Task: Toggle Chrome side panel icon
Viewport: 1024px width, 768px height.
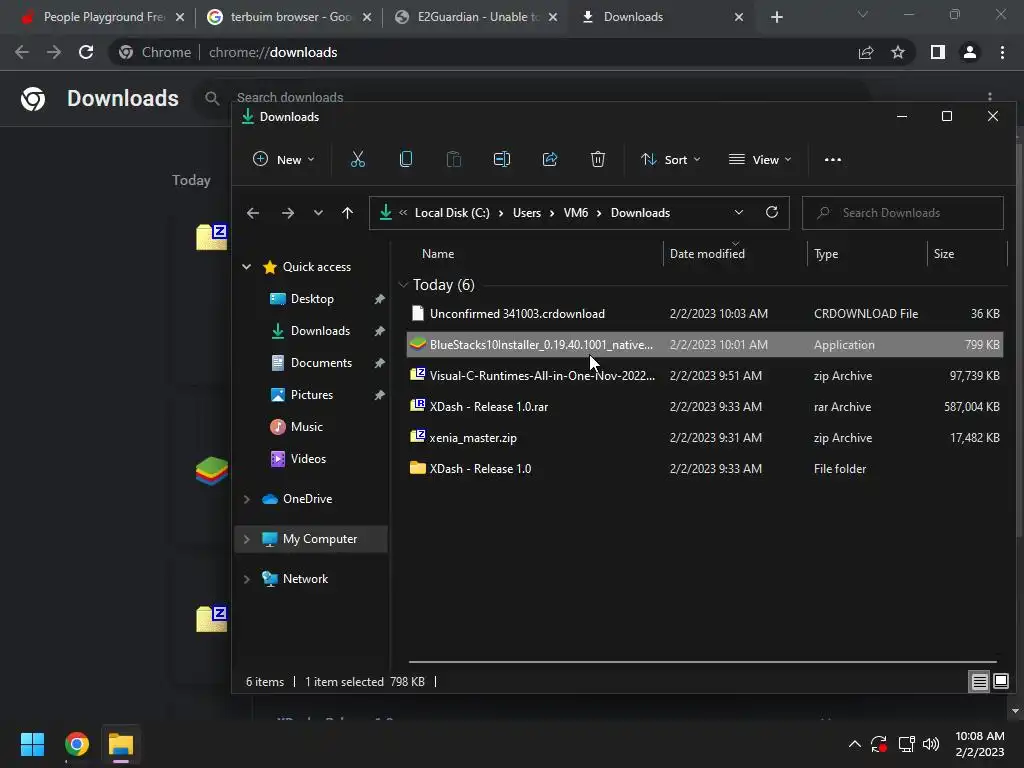Action: click(938, 52)
